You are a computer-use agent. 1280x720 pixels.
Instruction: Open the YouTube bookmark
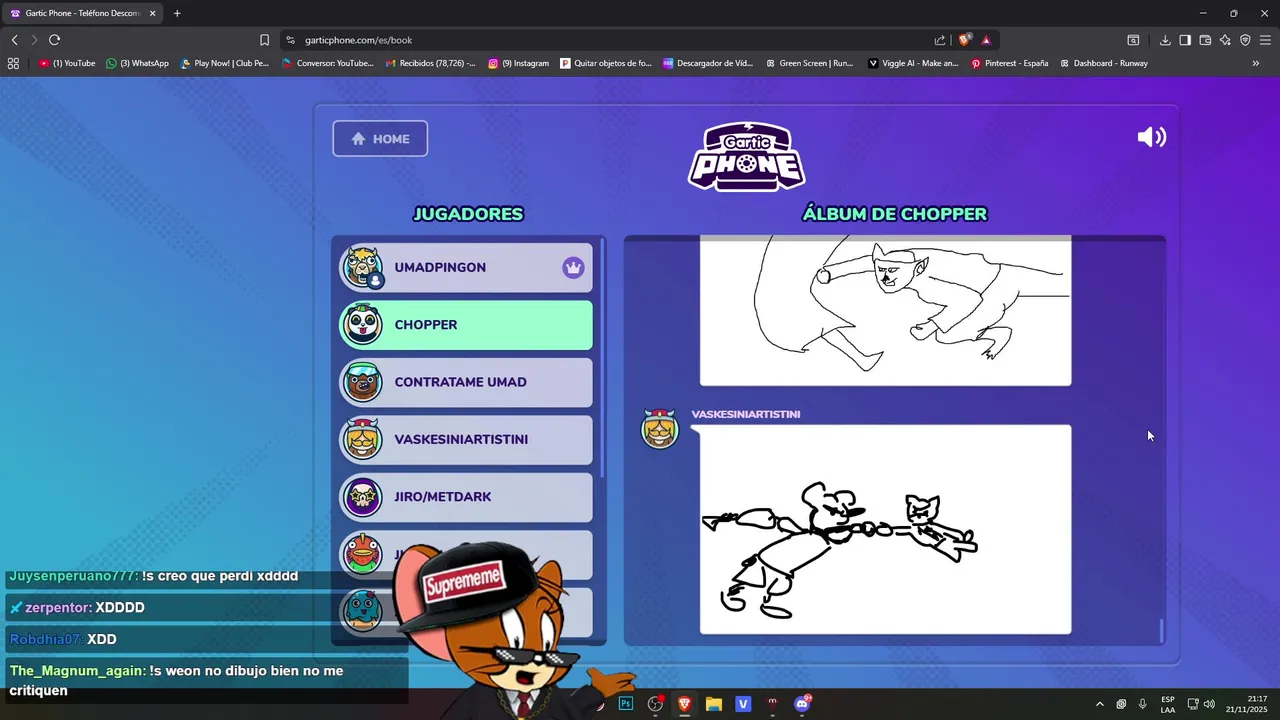[x=67, y=63]
